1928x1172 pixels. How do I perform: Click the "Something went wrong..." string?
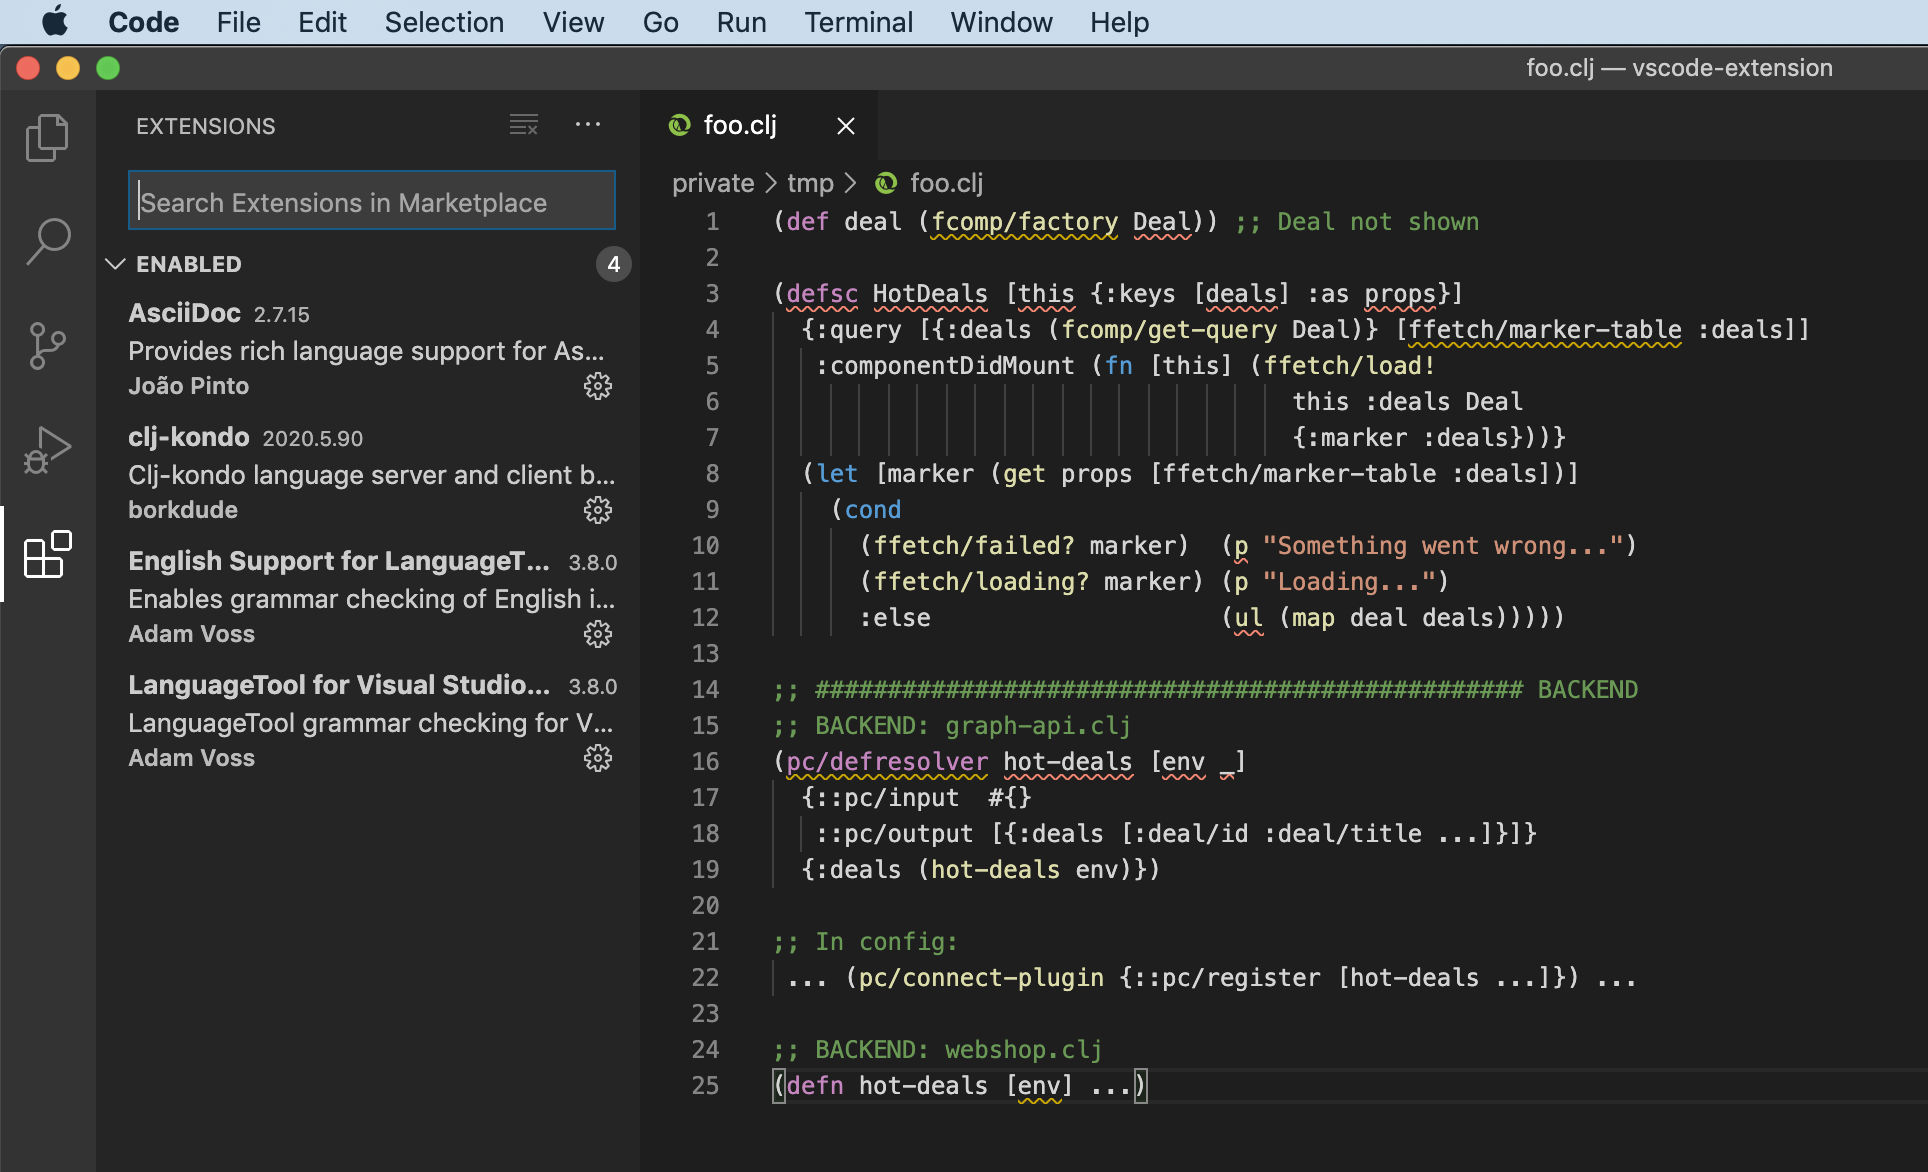click(1443, 546)
